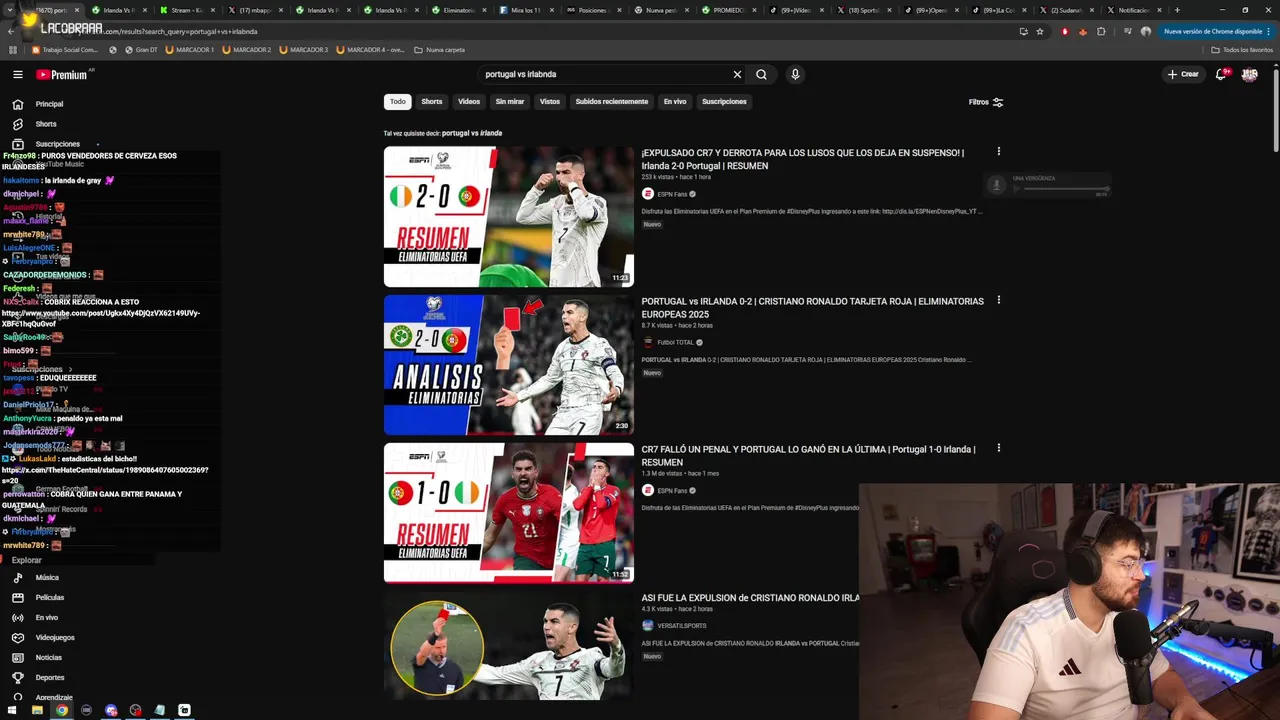
Task: Play the Irlanda 2-0 Portugal RESUMEN thumbnail
Action: tap(509, 216)
